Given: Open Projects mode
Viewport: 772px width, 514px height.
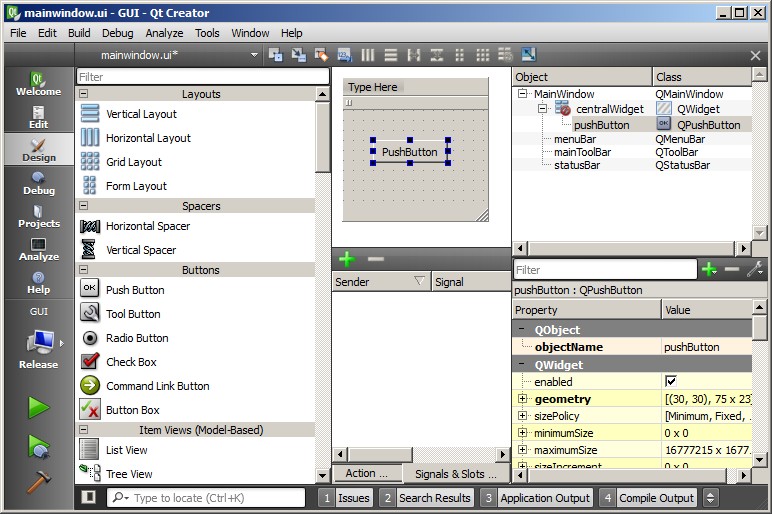Looking at the screenshot, I should [x=38, y=216].
